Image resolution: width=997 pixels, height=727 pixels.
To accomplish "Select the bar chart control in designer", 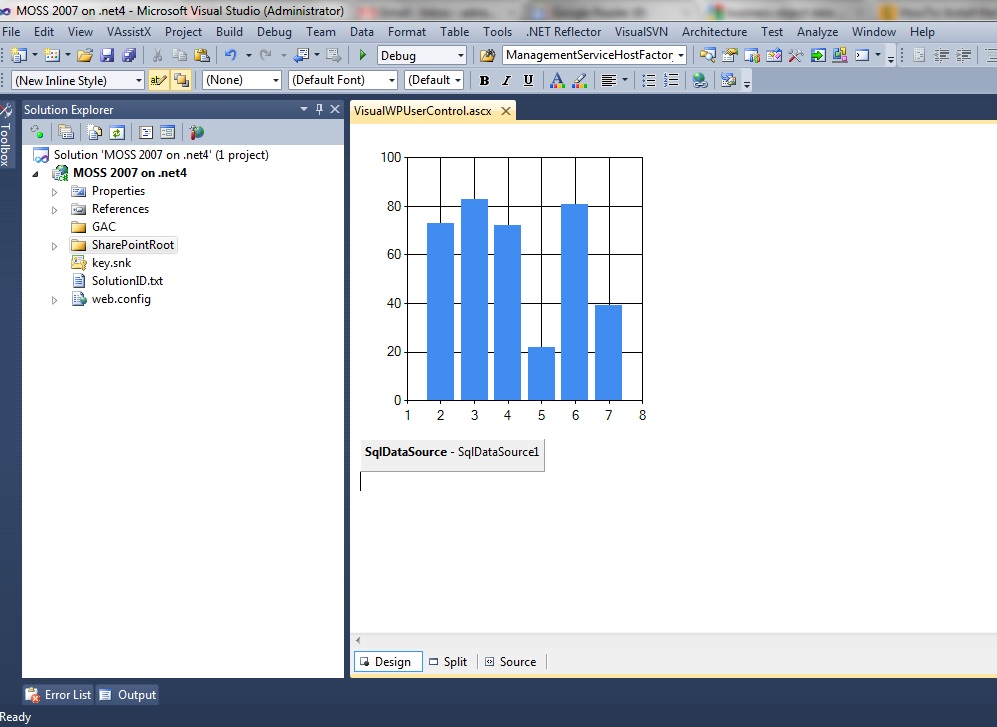I will click(512, 285).
